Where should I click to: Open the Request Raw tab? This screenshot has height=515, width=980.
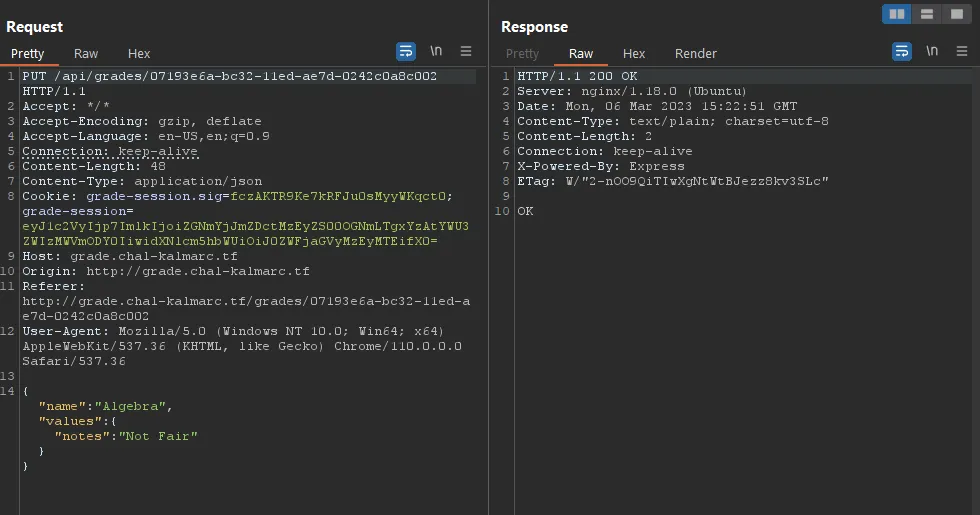tap(86, 54)
